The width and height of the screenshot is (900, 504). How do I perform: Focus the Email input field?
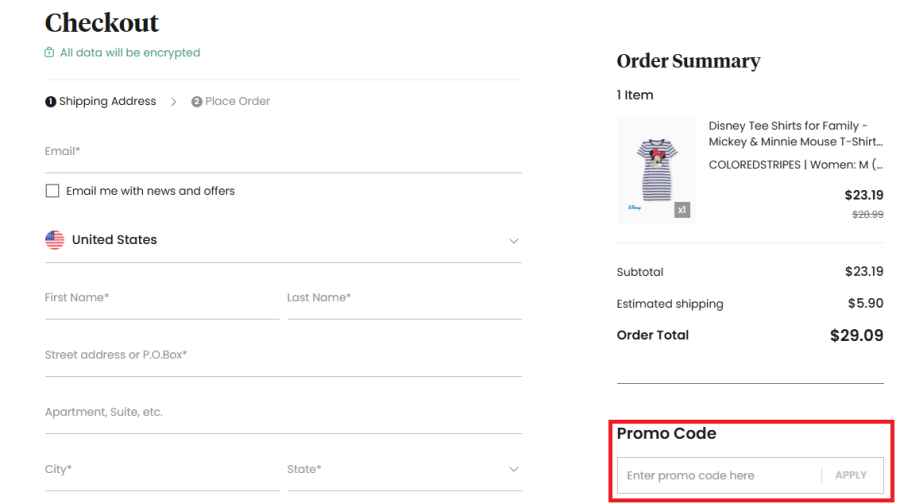(283, 152)
